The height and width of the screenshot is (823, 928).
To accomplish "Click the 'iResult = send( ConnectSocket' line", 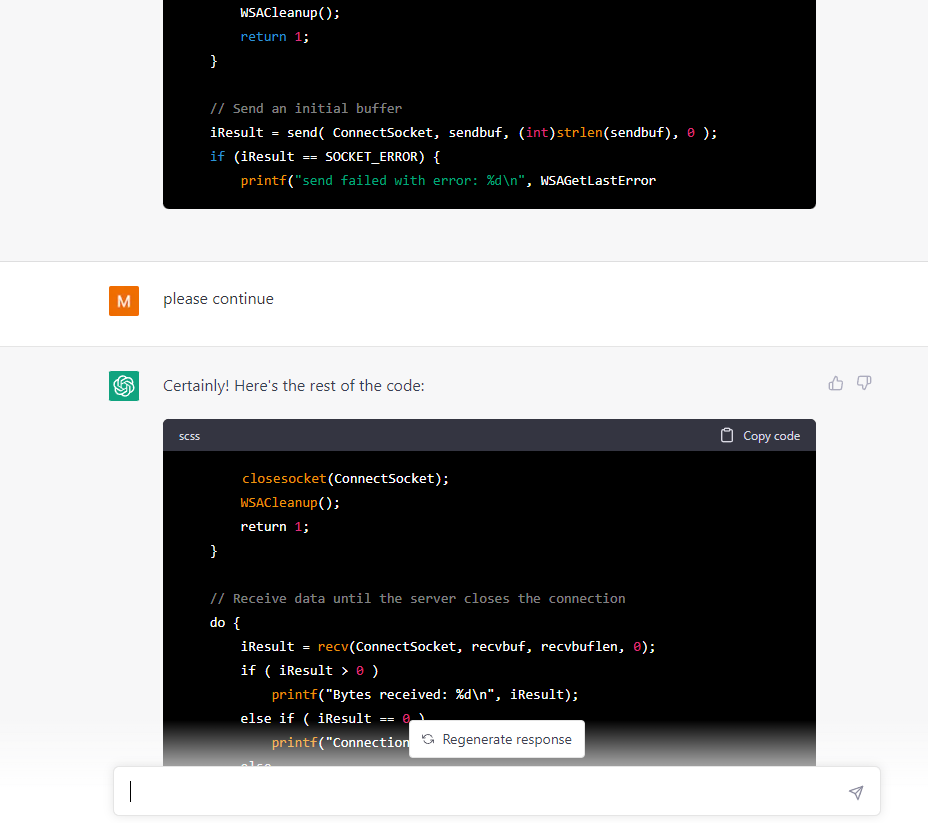I will coord(463,133).
